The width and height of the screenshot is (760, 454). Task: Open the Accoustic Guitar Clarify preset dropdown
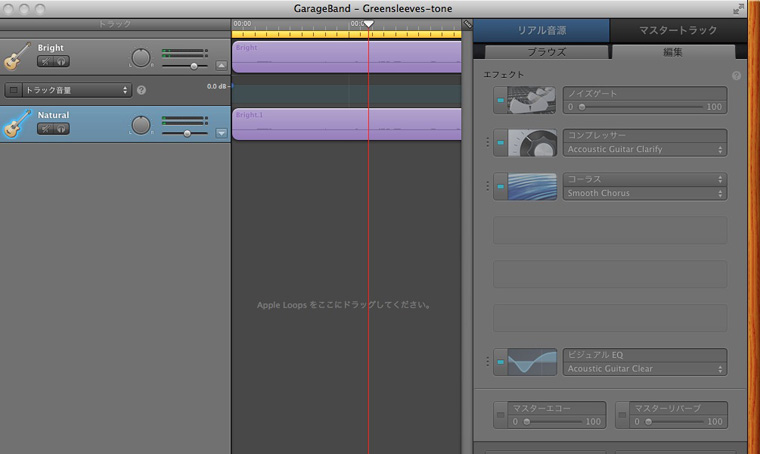click(x=645, y=150)
